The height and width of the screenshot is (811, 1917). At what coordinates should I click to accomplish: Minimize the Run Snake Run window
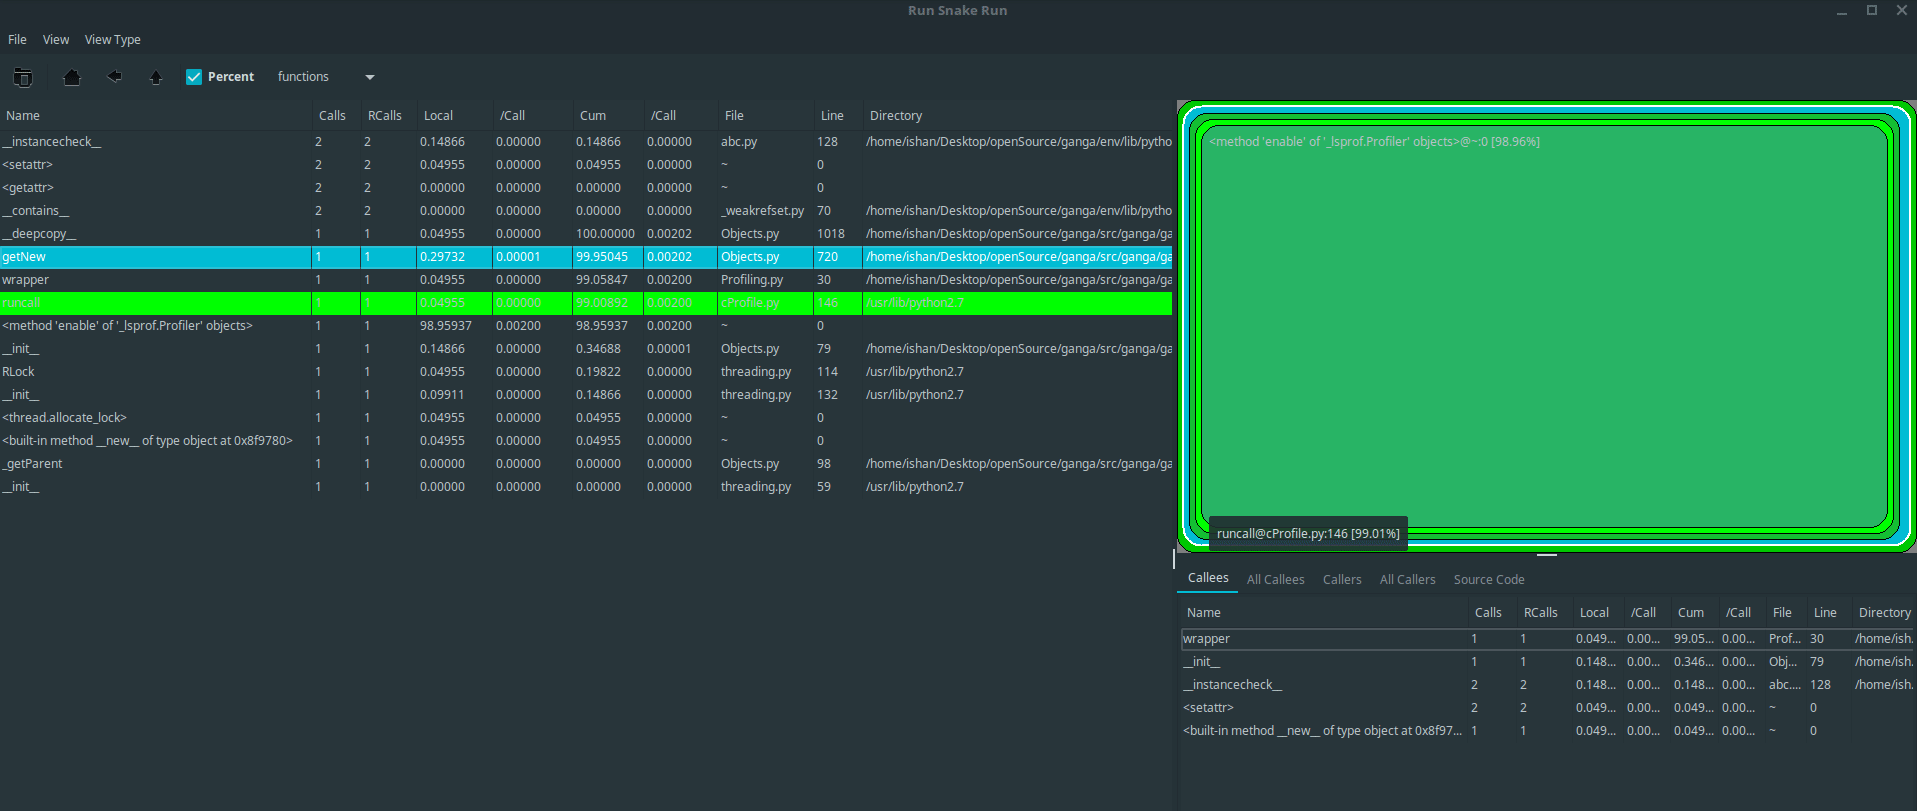pos(1842,11)
